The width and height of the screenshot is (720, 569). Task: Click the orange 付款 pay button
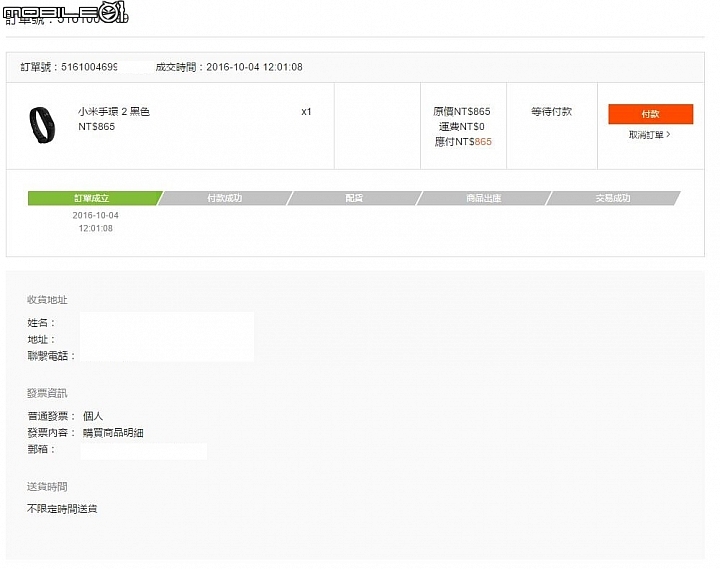(650, 114)
